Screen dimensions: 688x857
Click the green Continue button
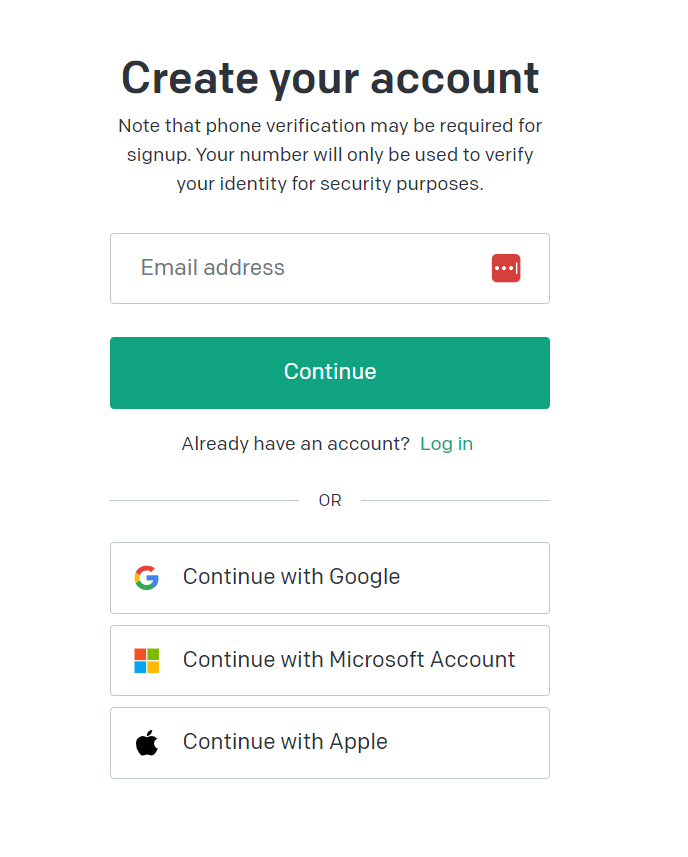pyautogui.click(x=330, y=373)
